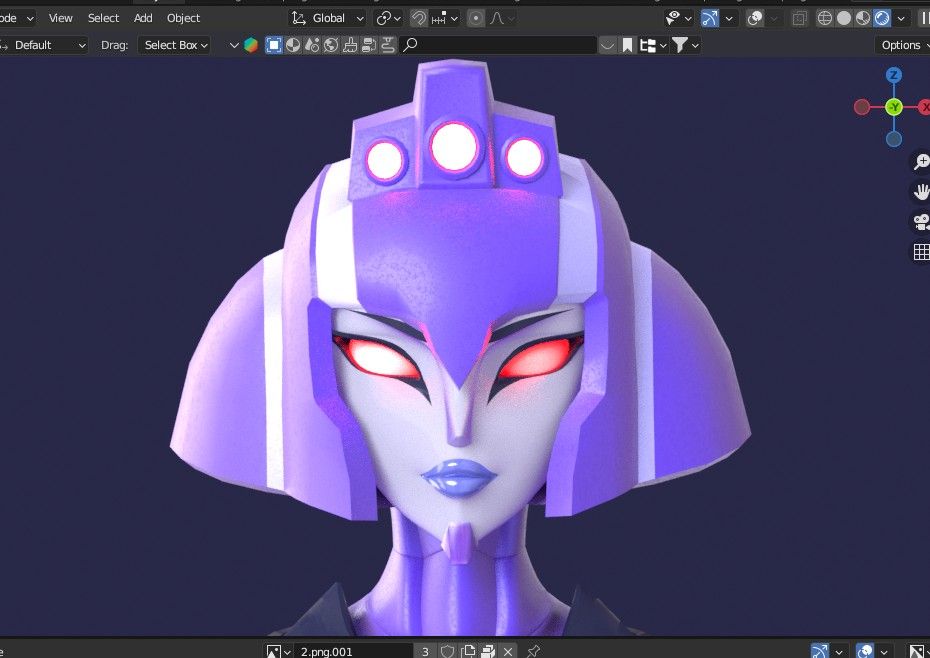Screen dimensions: 930x658
Task: Click the negative X axis on gizmo
Action: pyautogui.click(x=862, y=107)
